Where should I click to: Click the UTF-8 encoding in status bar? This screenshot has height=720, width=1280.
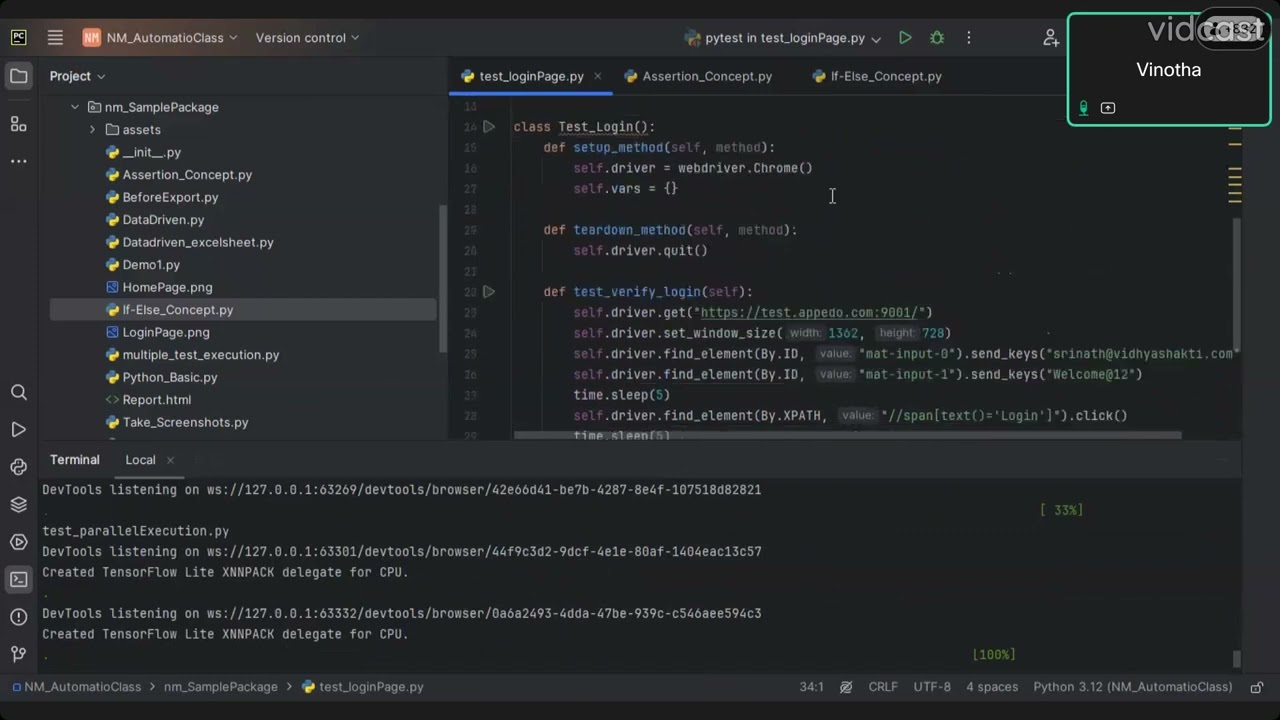pos(932,687)
